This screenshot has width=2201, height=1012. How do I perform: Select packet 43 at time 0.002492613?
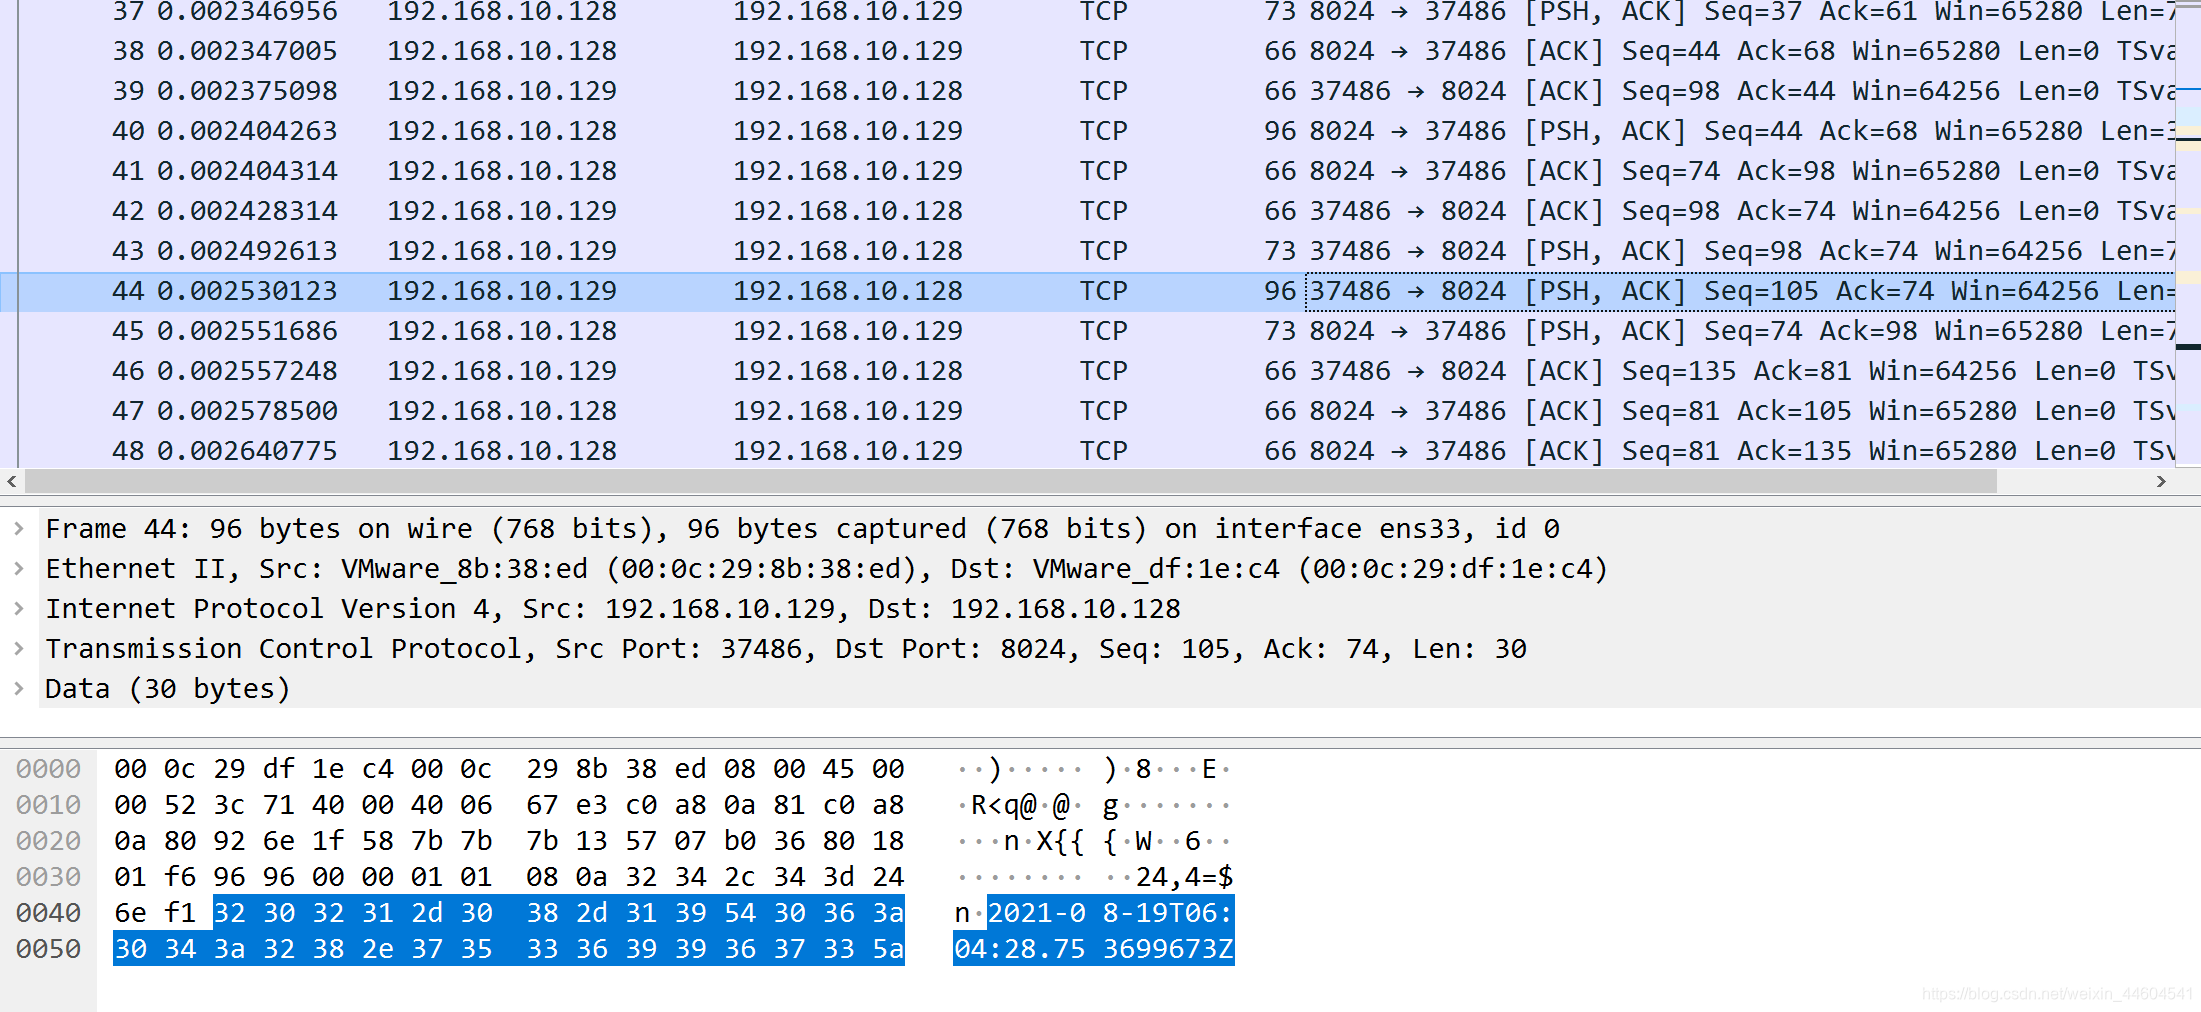coord(1088,251)
